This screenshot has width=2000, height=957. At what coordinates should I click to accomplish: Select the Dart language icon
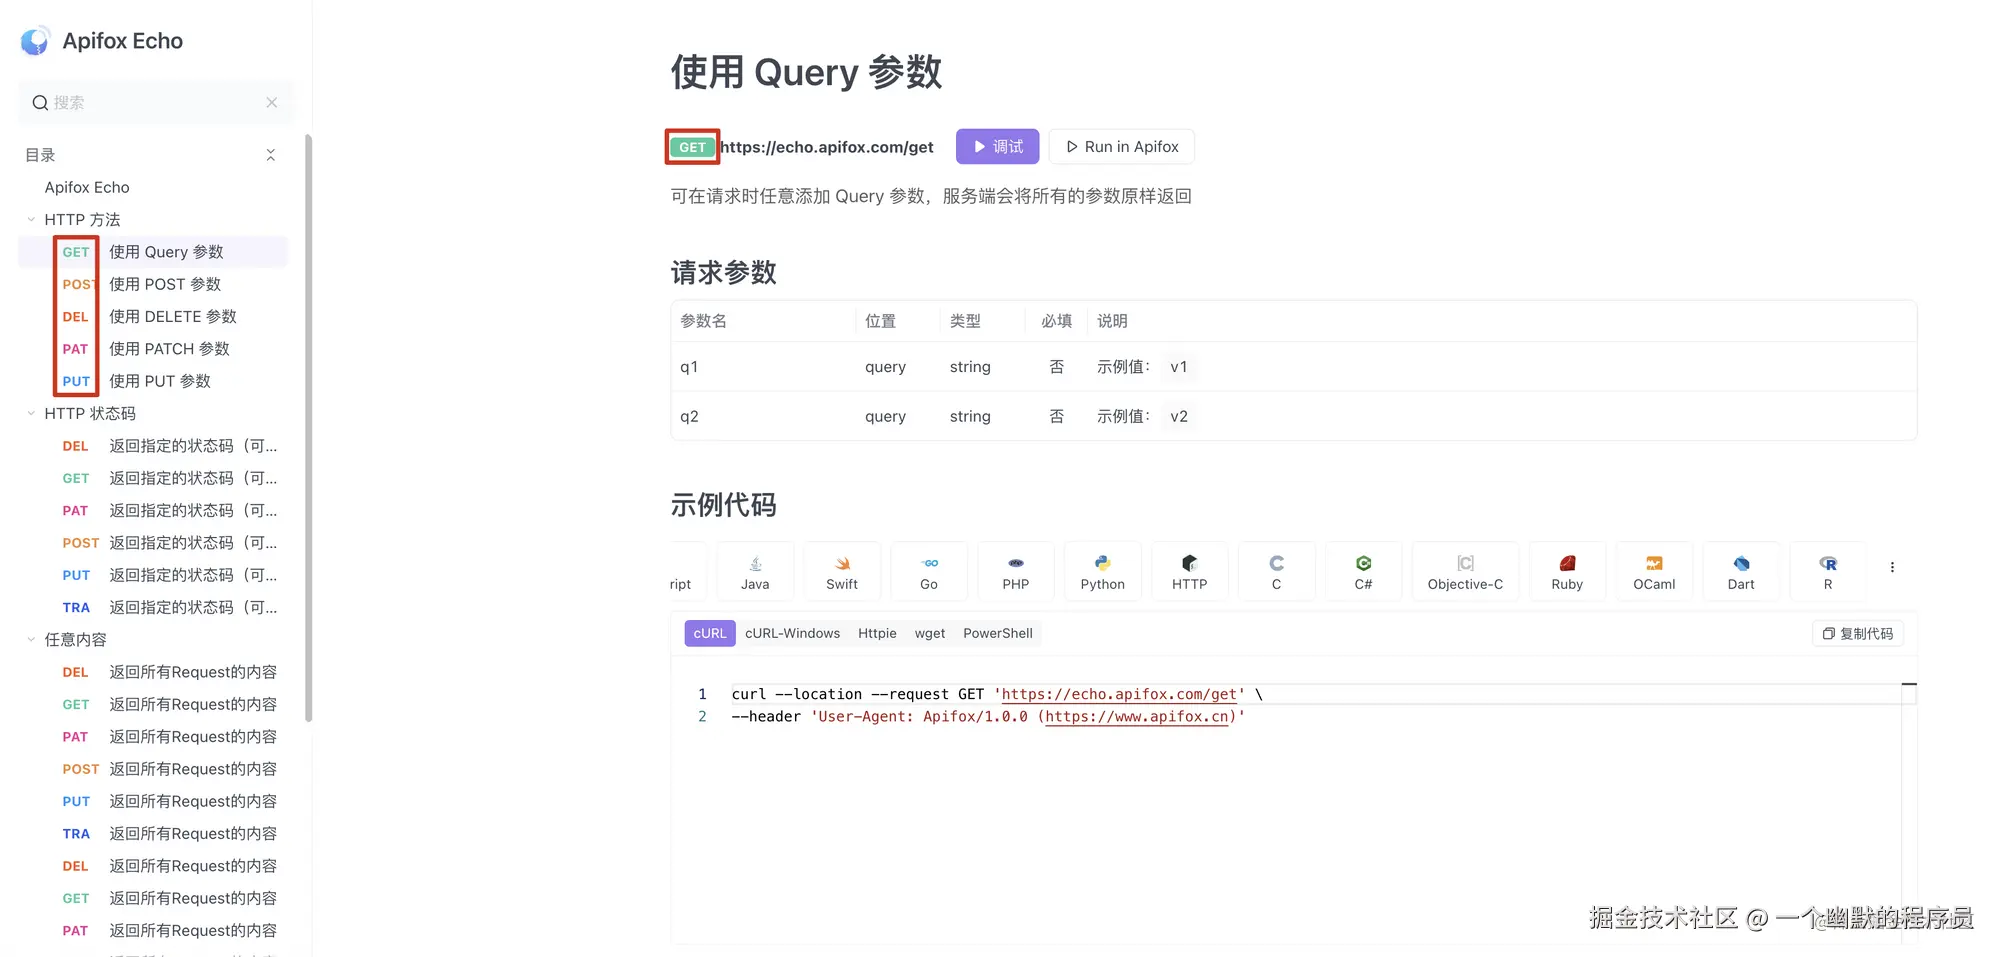(1740, 570)
